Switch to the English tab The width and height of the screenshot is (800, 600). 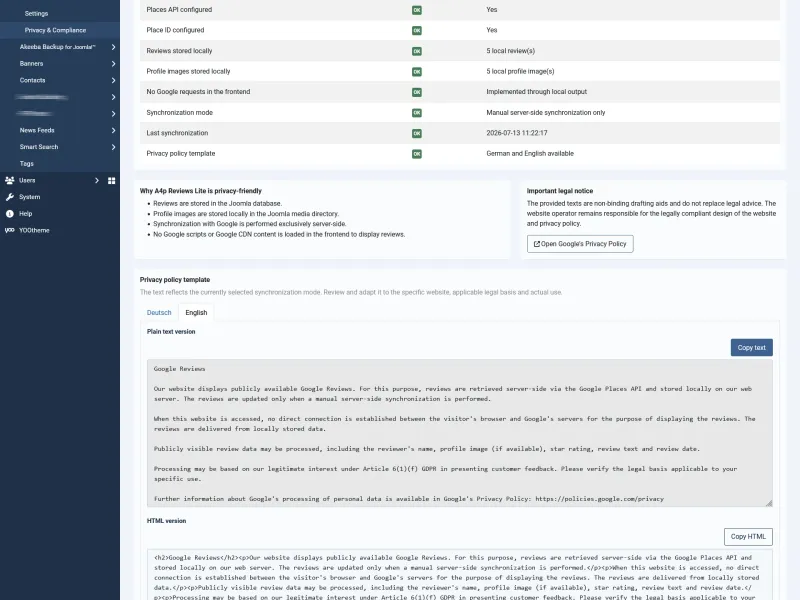click(x=196, y=313)
